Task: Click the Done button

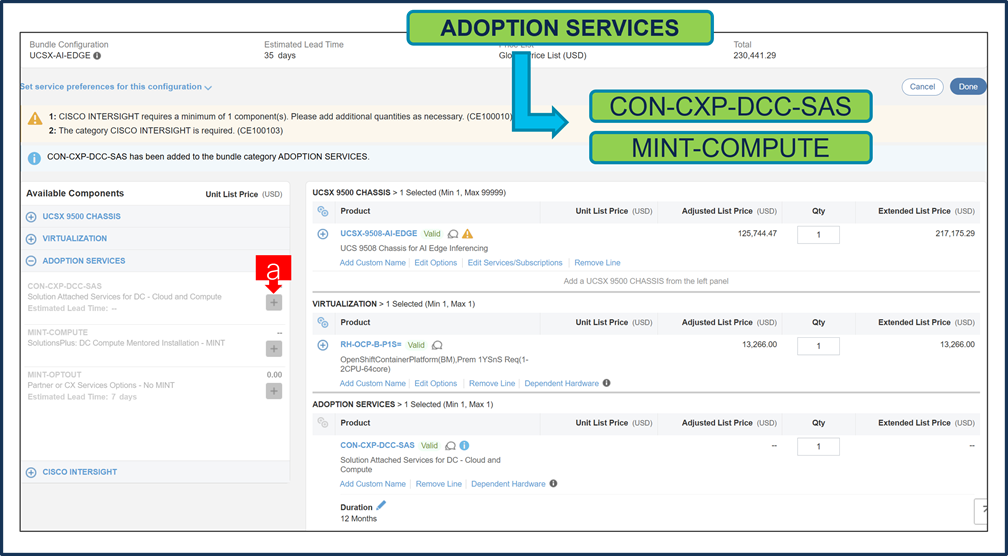Action: 968,87
